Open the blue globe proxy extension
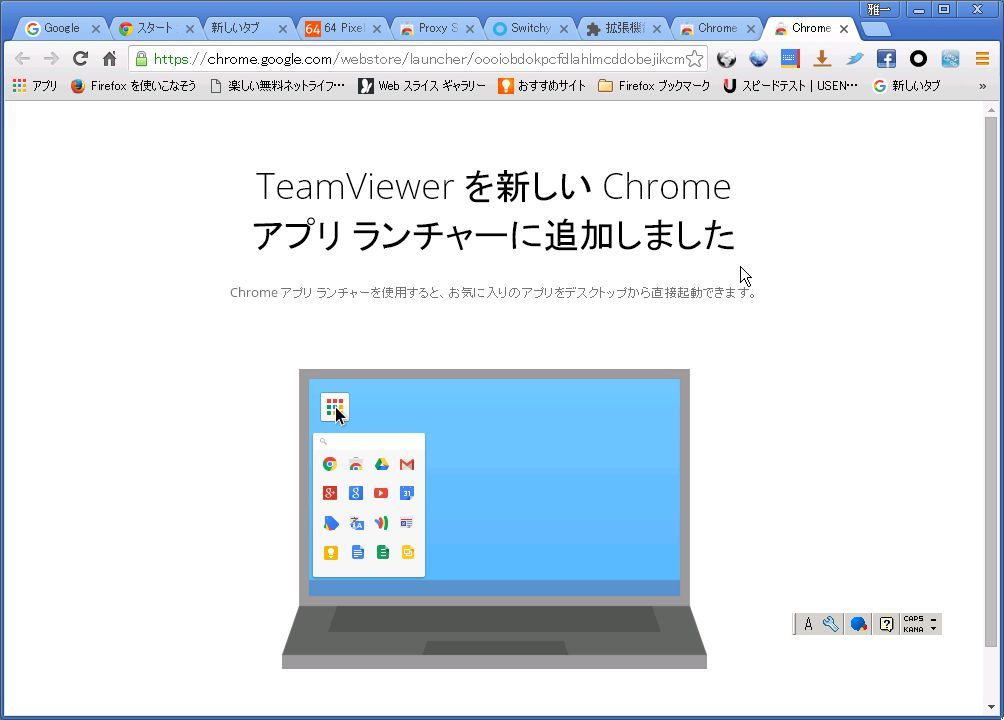 click(758, 59)
